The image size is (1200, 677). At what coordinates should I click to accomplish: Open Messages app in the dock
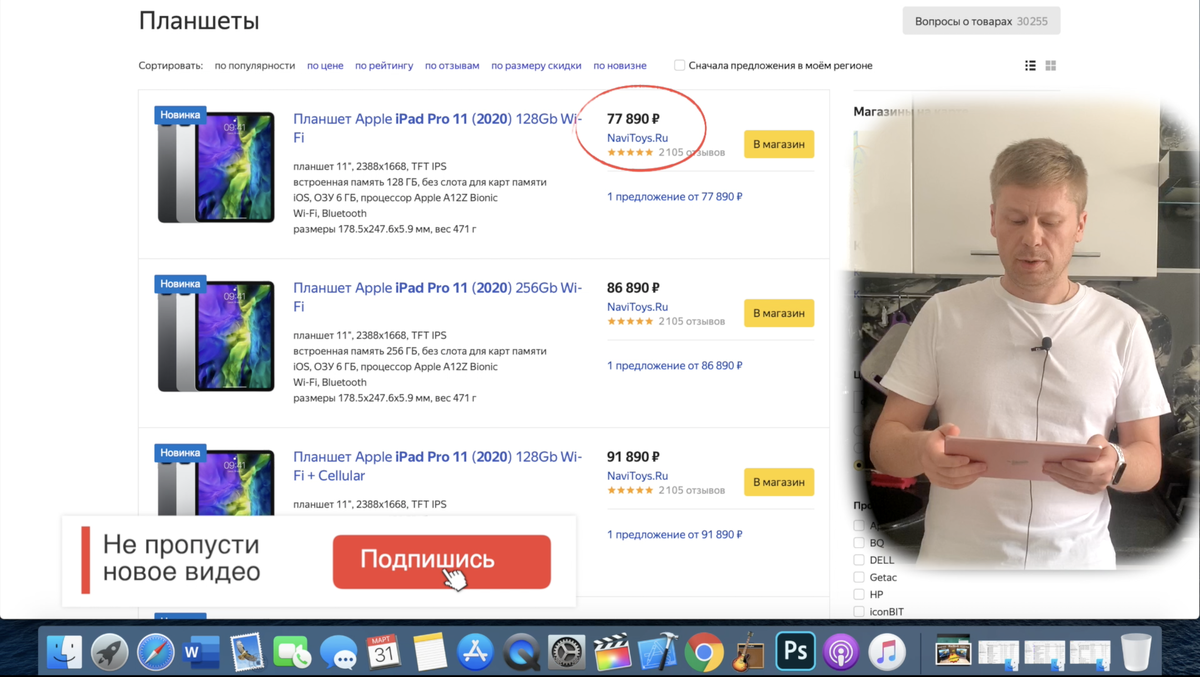pos(338,652)
